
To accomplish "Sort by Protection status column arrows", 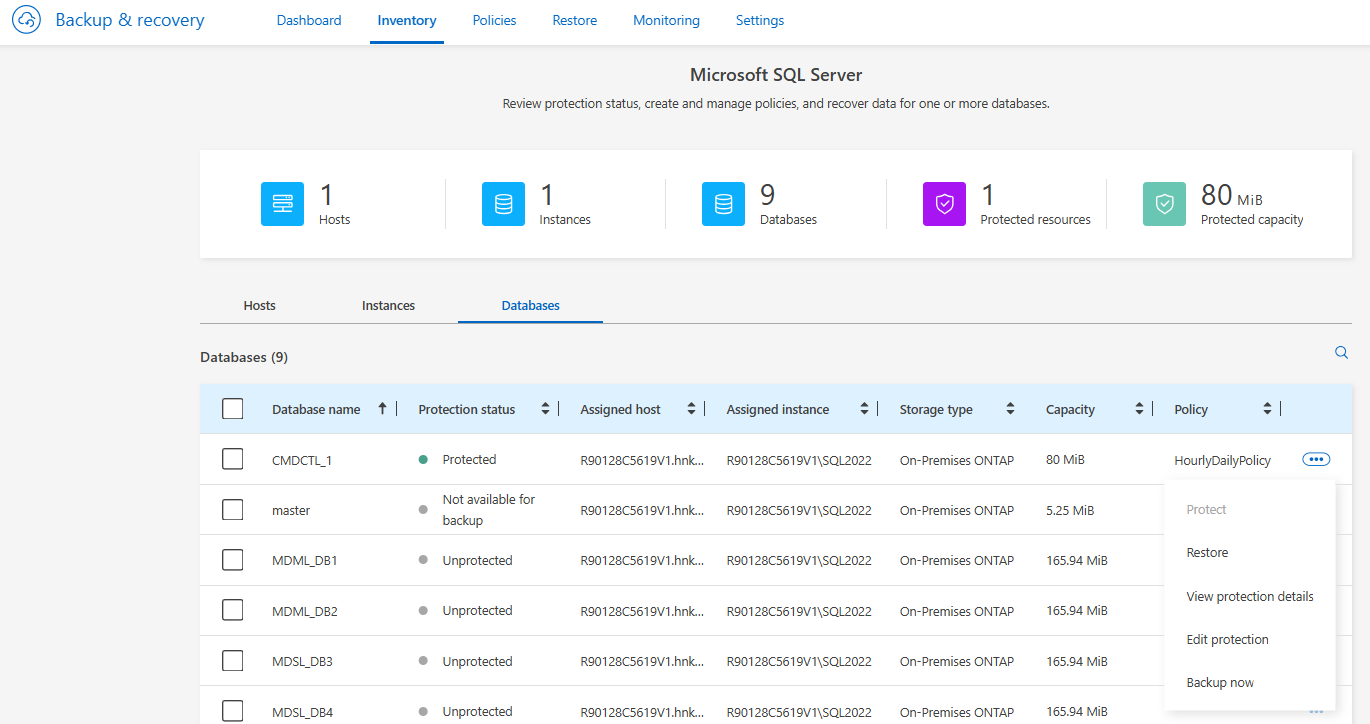I will point(545,409).
